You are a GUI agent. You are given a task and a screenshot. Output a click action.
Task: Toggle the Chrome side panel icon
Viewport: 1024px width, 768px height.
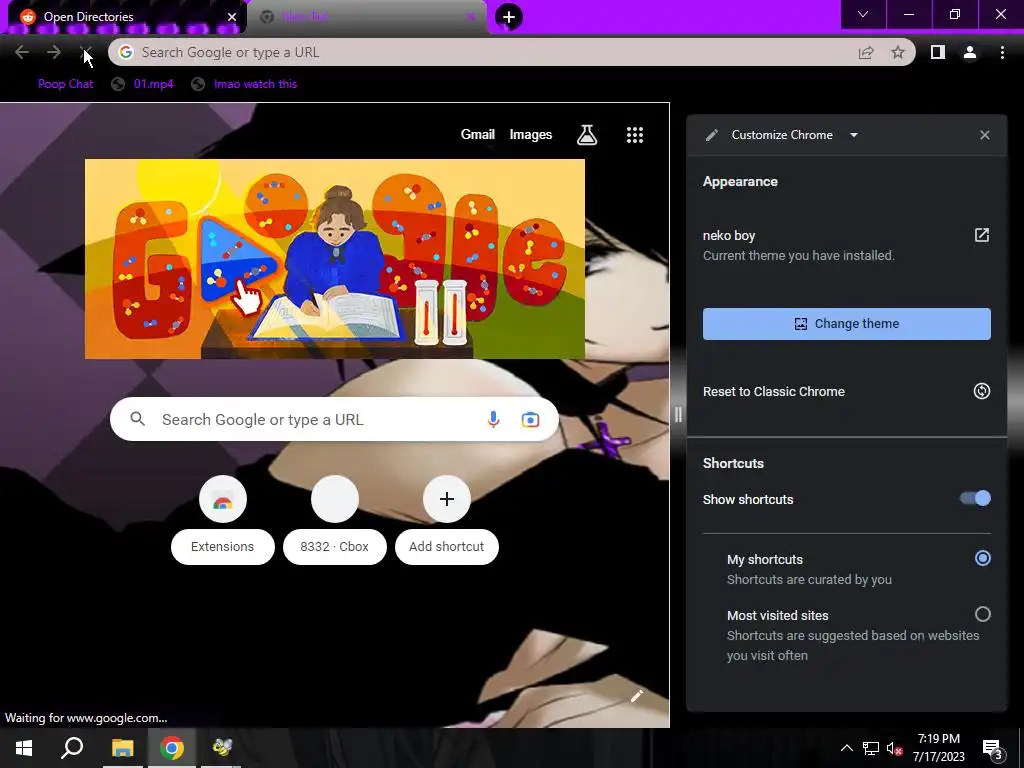click(x=937, y=52)
